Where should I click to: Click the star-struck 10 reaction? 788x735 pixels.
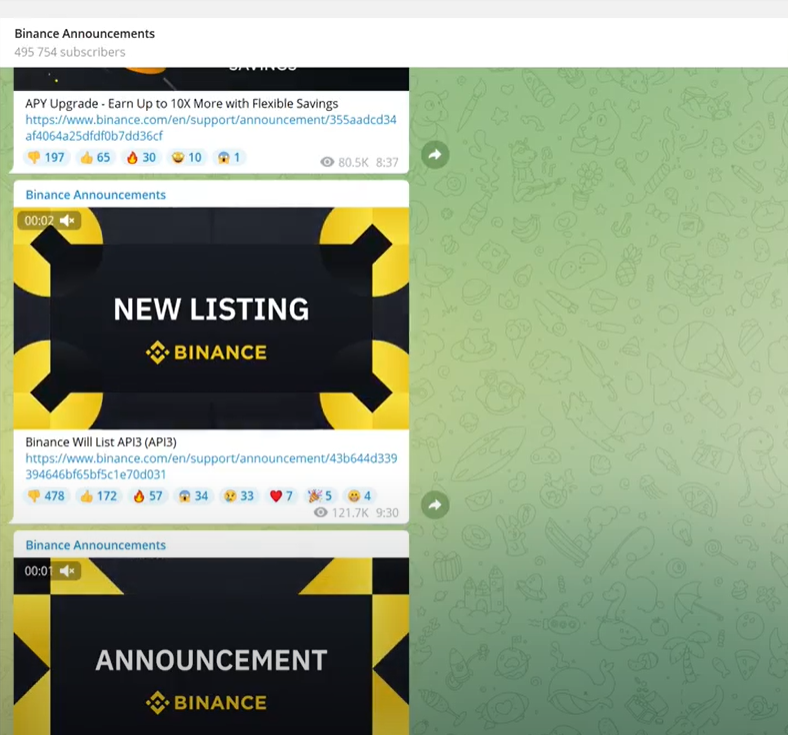click(x=186, y=158)
